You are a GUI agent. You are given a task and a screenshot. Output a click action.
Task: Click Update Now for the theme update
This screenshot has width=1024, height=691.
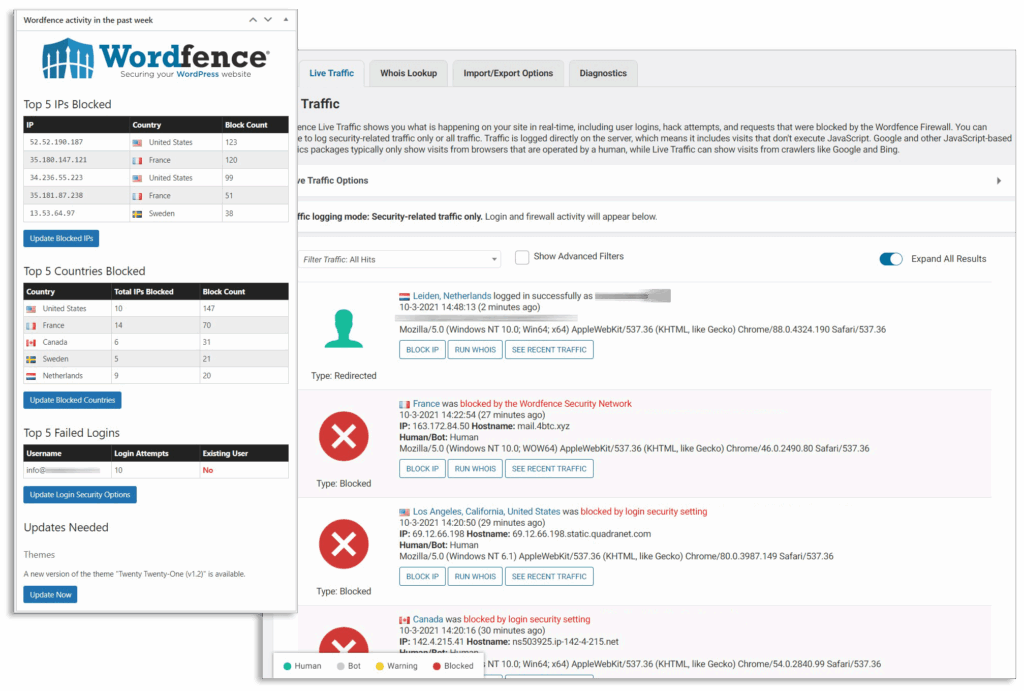(x=50, y=594)
